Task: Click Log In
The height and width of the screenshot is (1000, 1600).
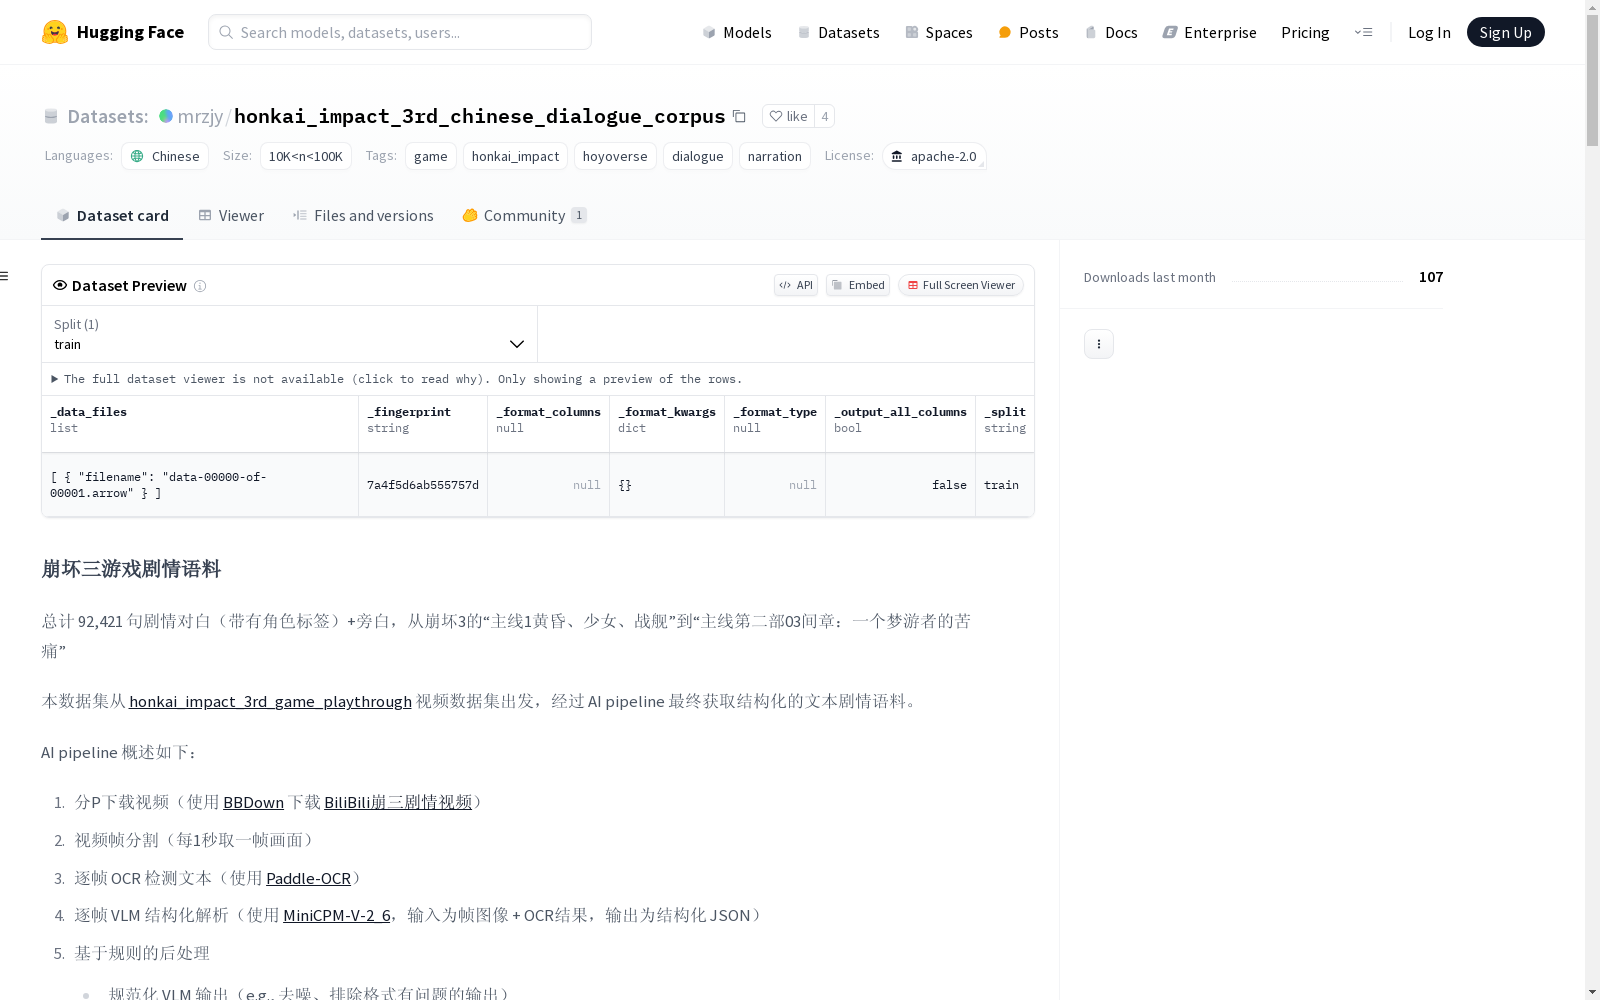Action: click(x=1429, y=32)
